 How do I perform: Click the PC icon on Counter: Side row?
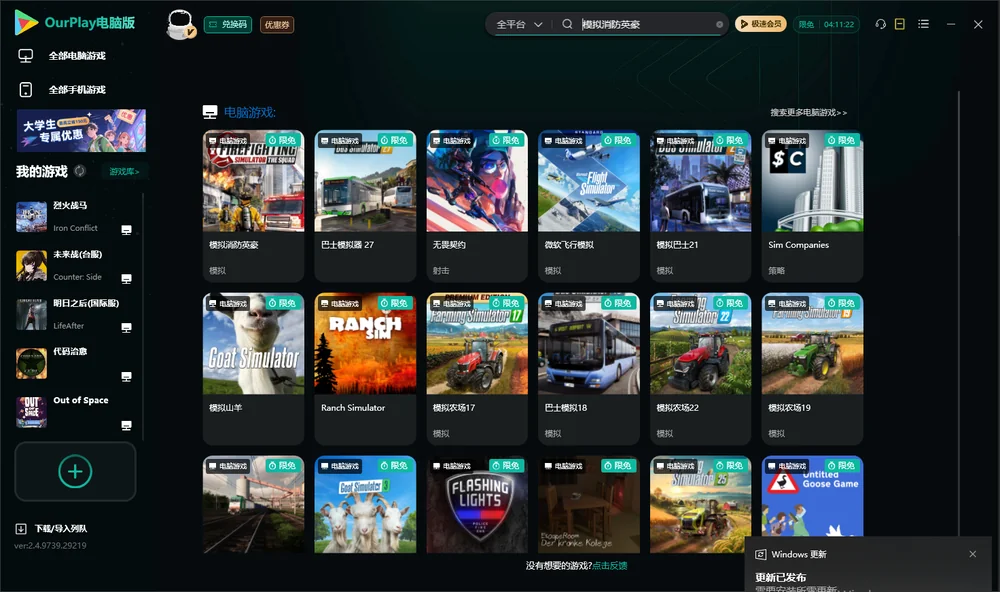pos(126,279)
